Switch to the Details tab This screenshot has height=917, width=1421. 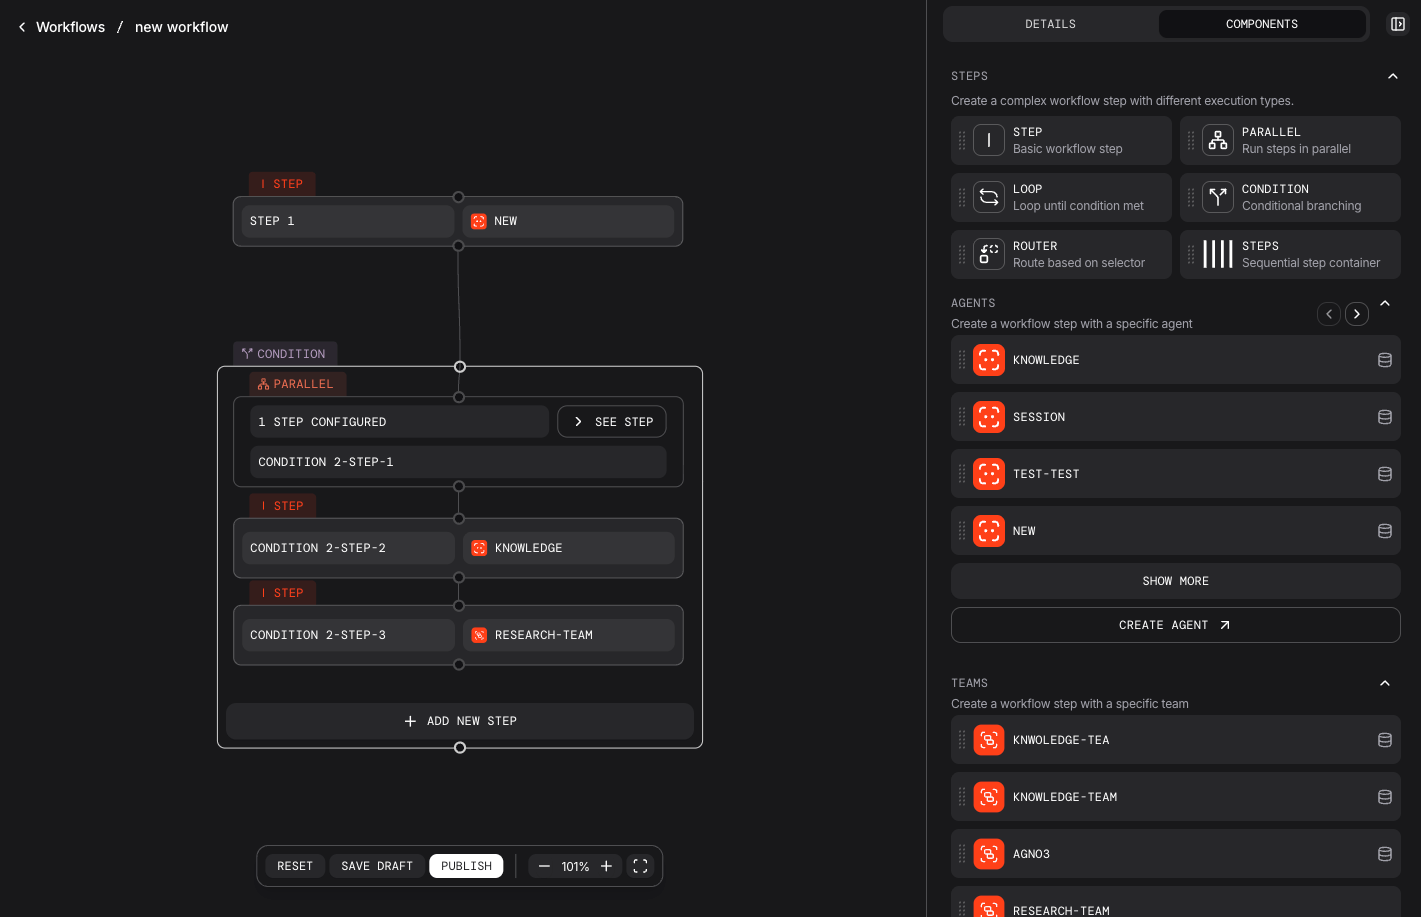click(x=1051, y=24)
